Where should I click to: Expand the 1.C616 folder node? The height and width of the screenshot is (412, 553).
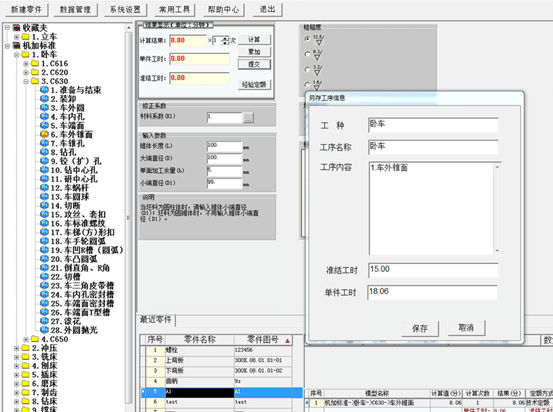click(x=26, y=63)
